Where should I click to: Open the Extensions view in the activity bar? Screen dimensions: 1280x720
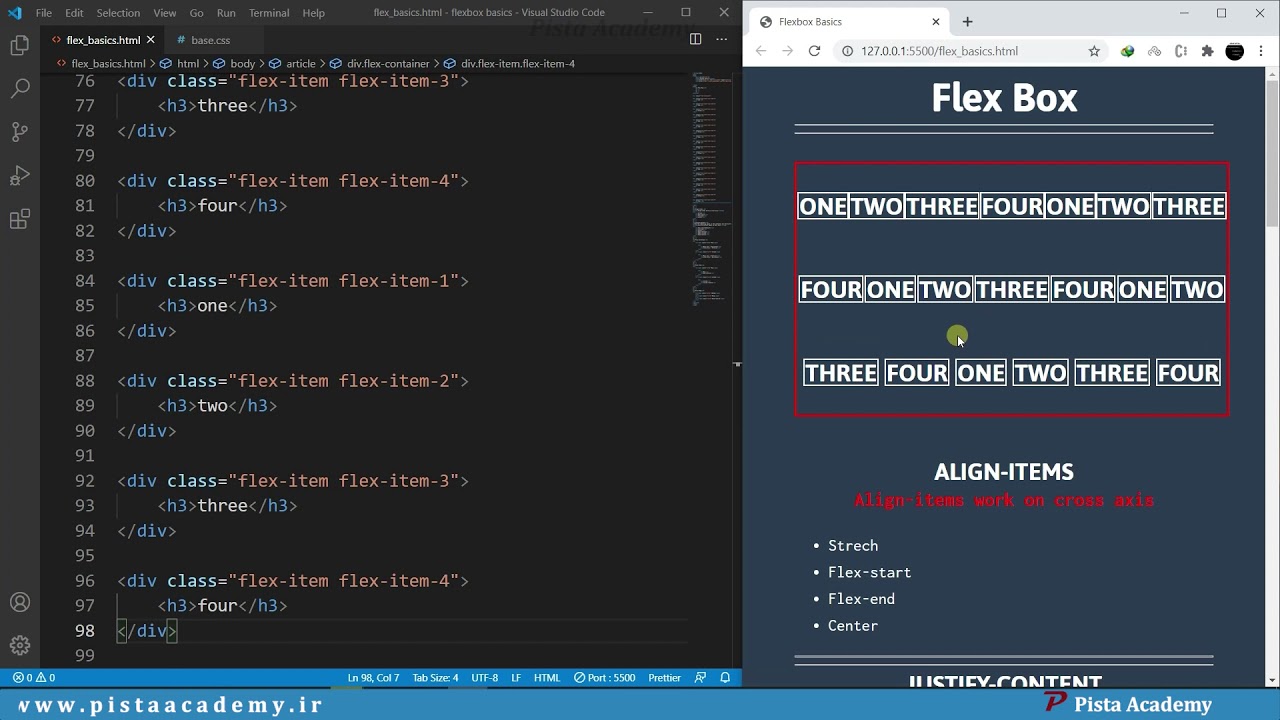(x=19, y=219)
